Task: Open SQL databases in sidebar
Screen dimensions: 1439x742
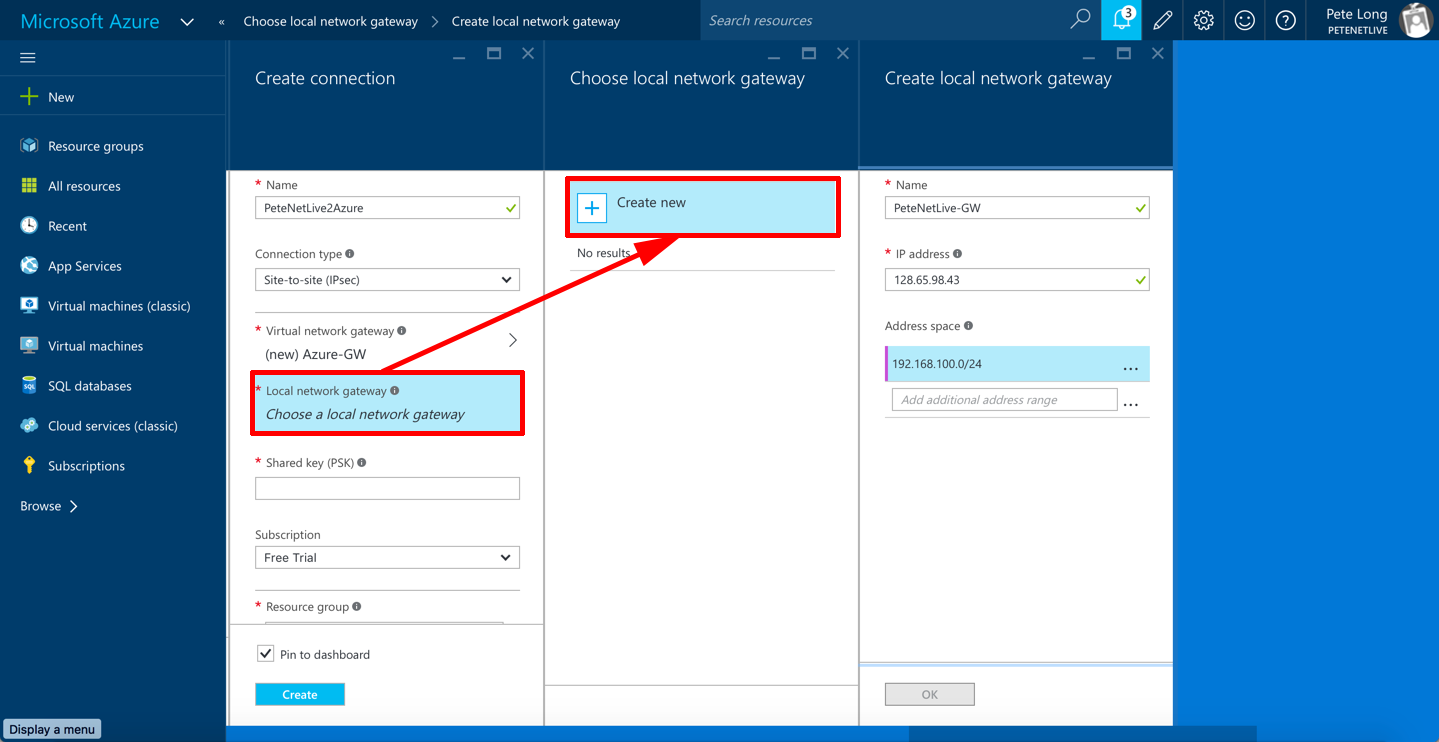Action: point(90,386)
